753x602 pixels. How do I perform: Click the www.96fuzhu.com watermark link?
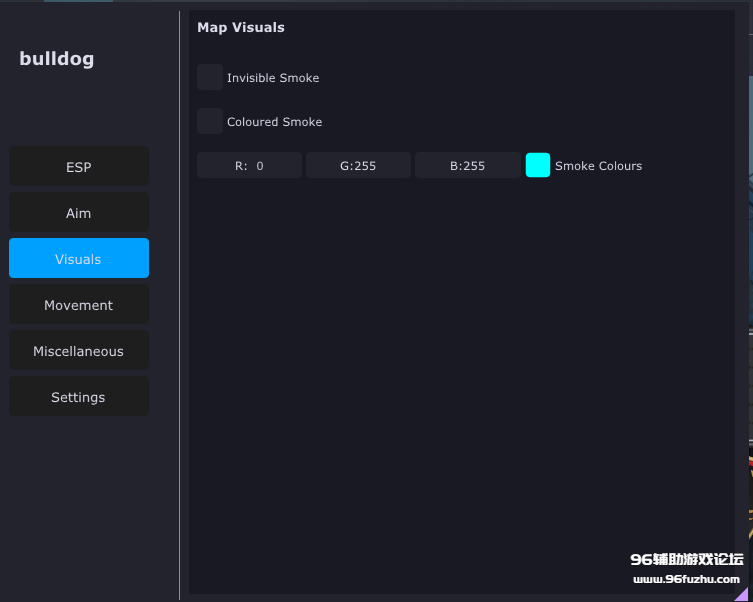(687, 580)
